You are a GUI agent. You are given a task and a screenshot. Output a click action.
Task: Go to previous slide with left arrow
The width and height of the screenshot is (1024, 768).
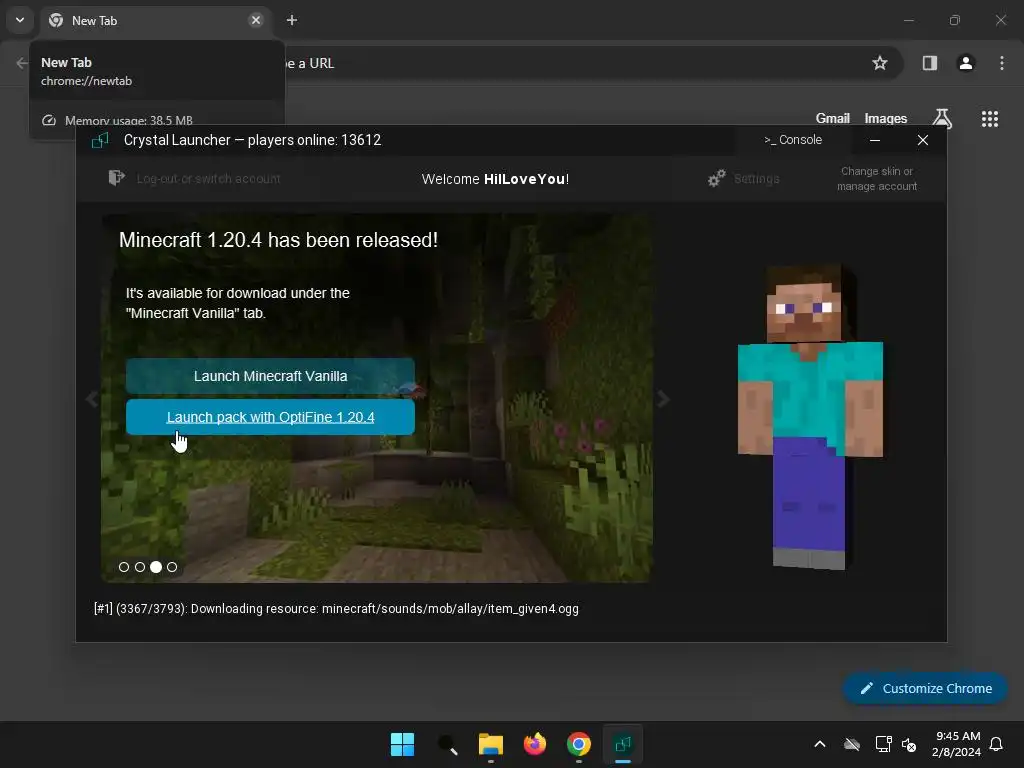92,398
